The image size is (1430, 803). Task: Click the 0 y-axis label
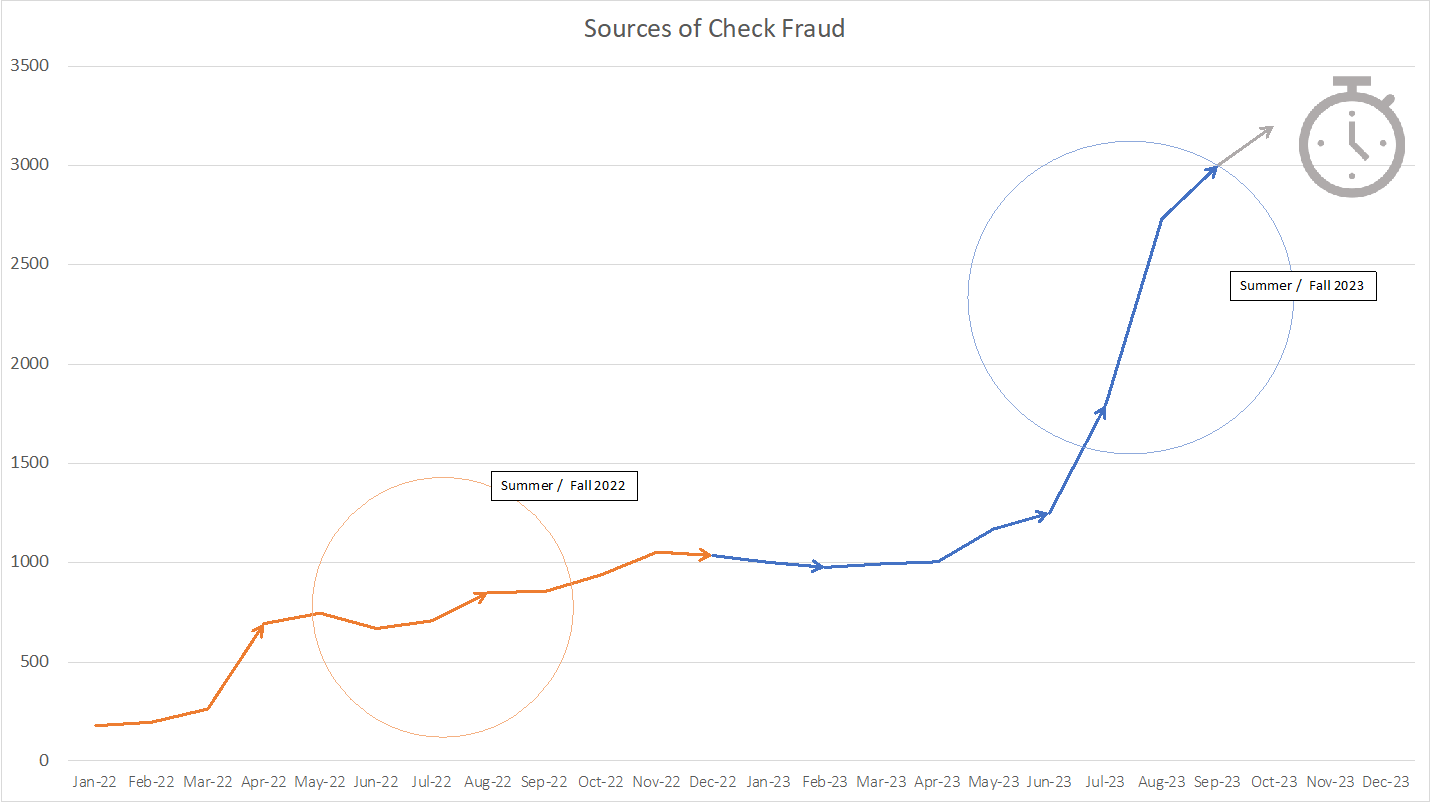click(x=43, y=761)
